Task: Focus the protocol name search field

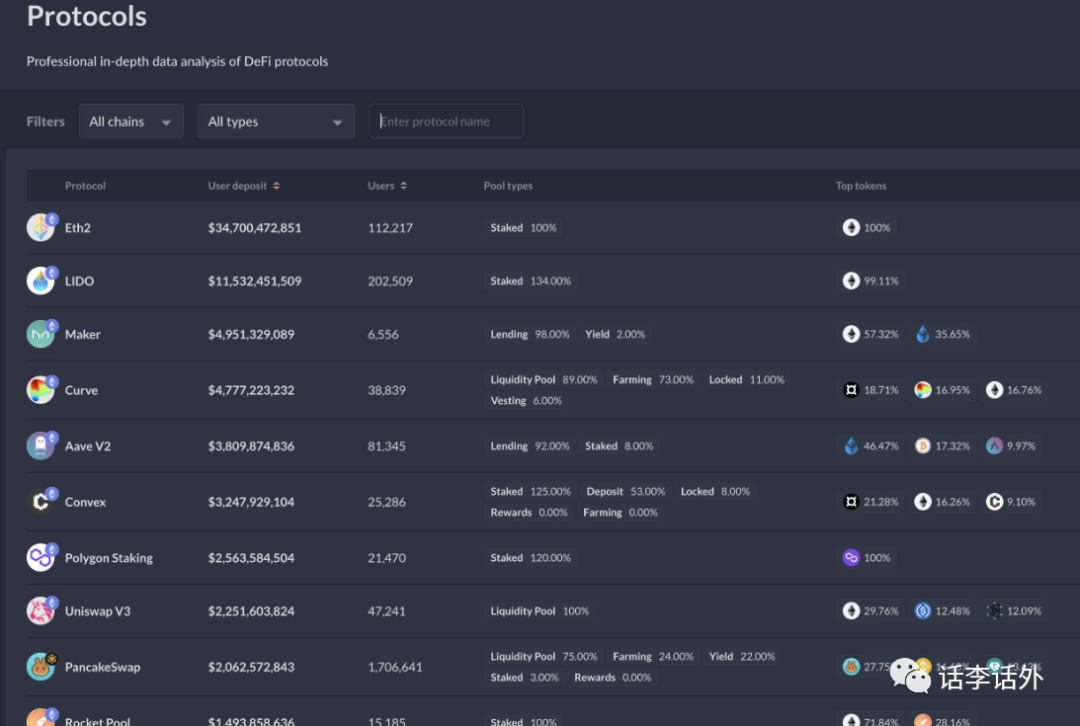Action: tap(446, 121)
